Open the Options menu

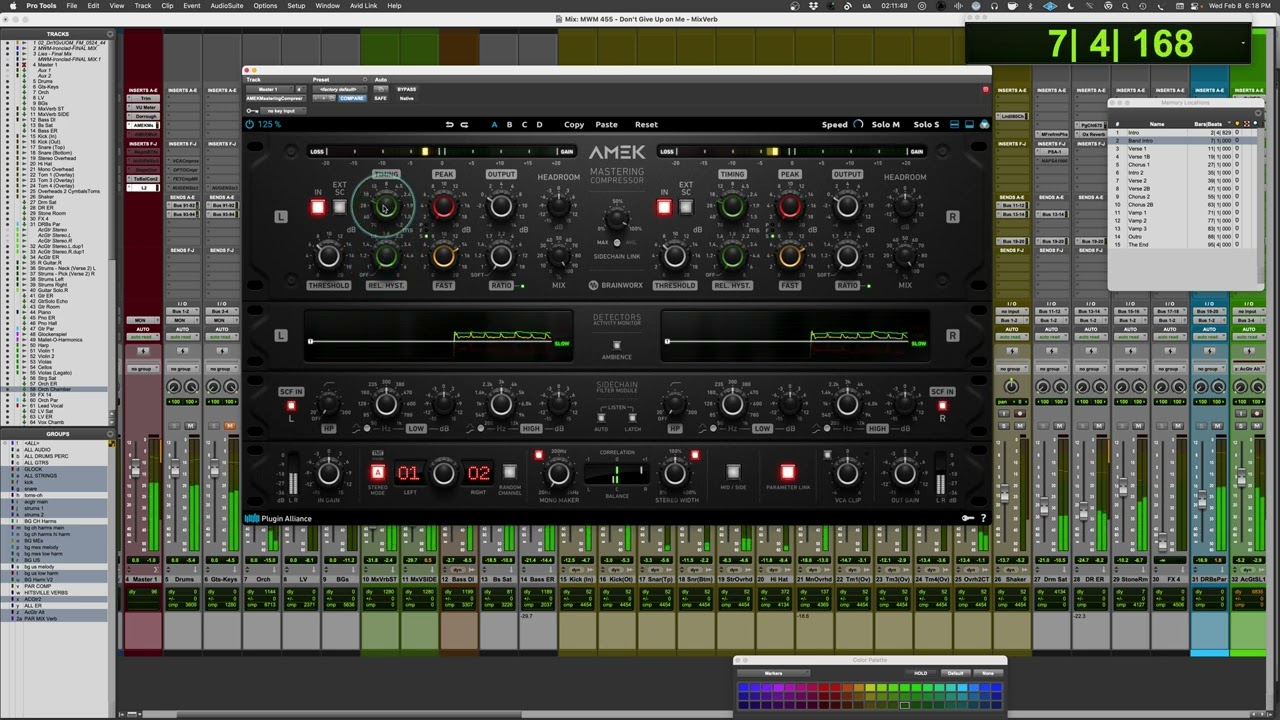(265, 6)
